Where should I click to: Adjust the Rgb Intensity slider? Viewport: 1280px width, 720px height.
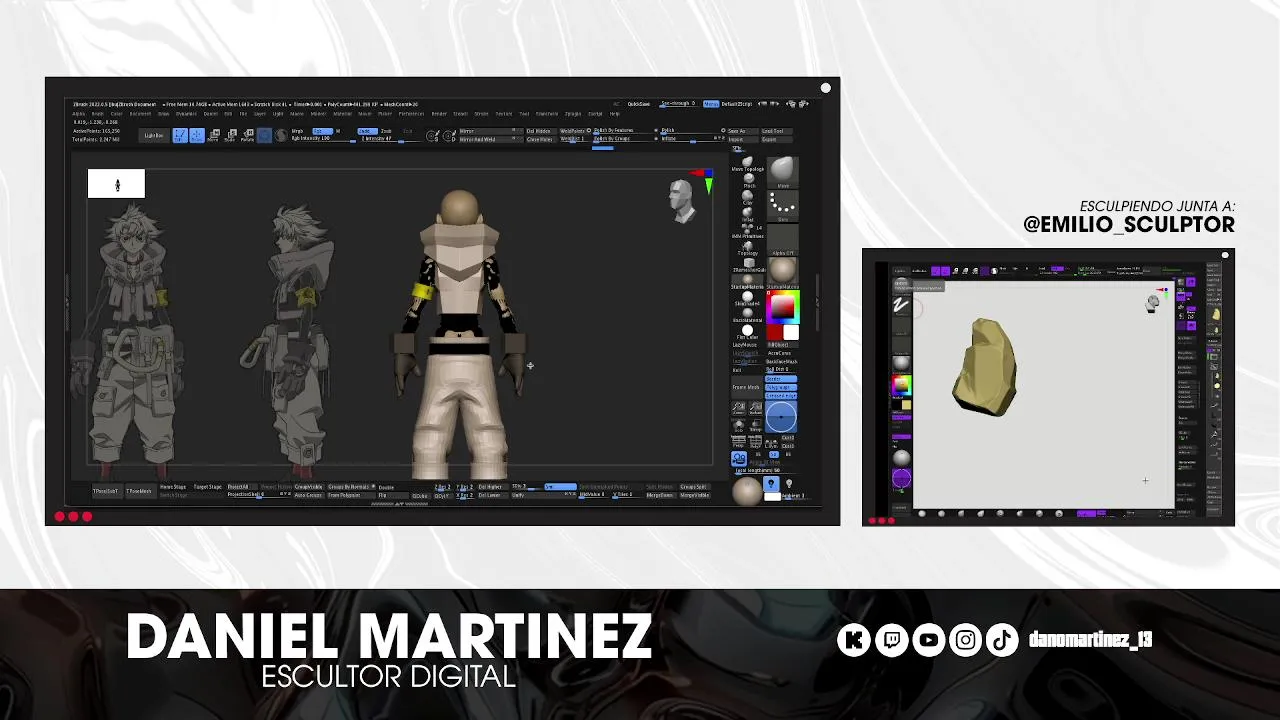(x=324, y=140)
